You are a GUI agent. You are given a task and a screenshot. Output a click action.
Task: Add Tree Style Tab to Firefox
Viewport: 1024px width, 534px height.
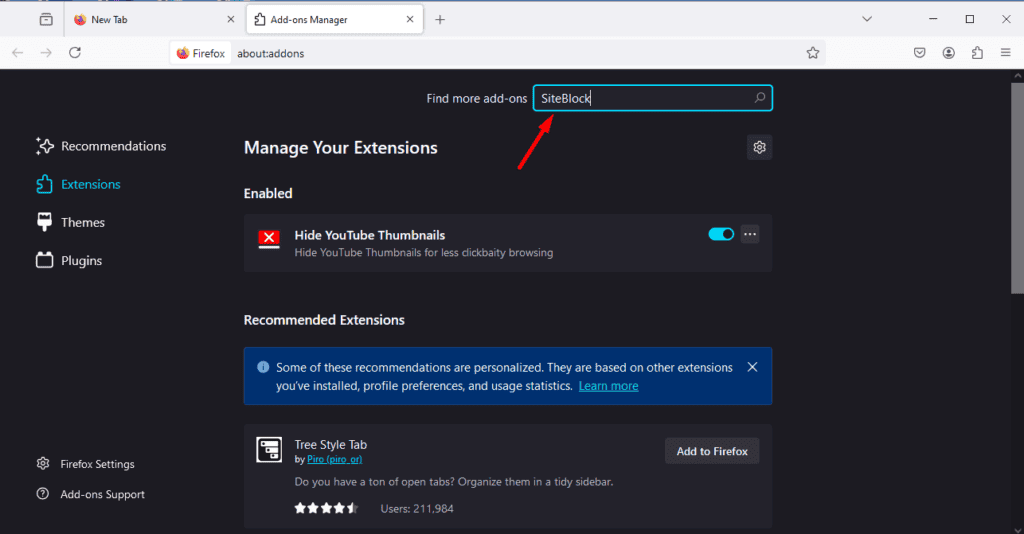(712, 451)
